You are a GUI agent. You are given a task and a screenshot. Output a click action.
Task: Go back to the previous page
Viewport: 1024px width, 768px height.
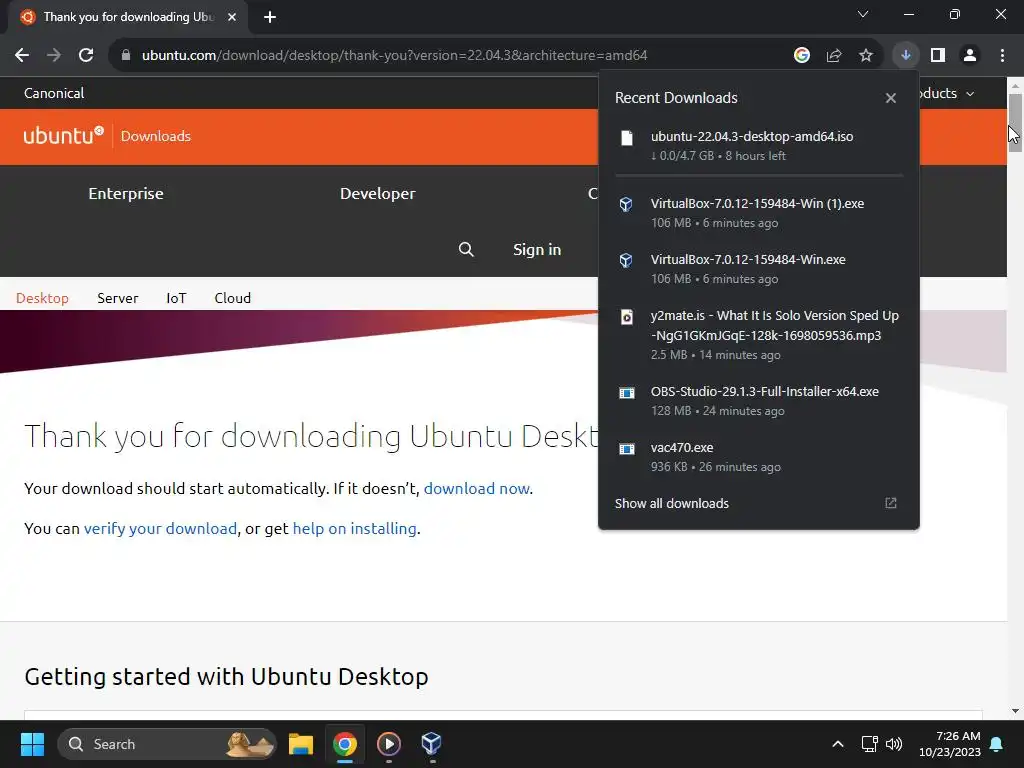(x=22, y=56)
